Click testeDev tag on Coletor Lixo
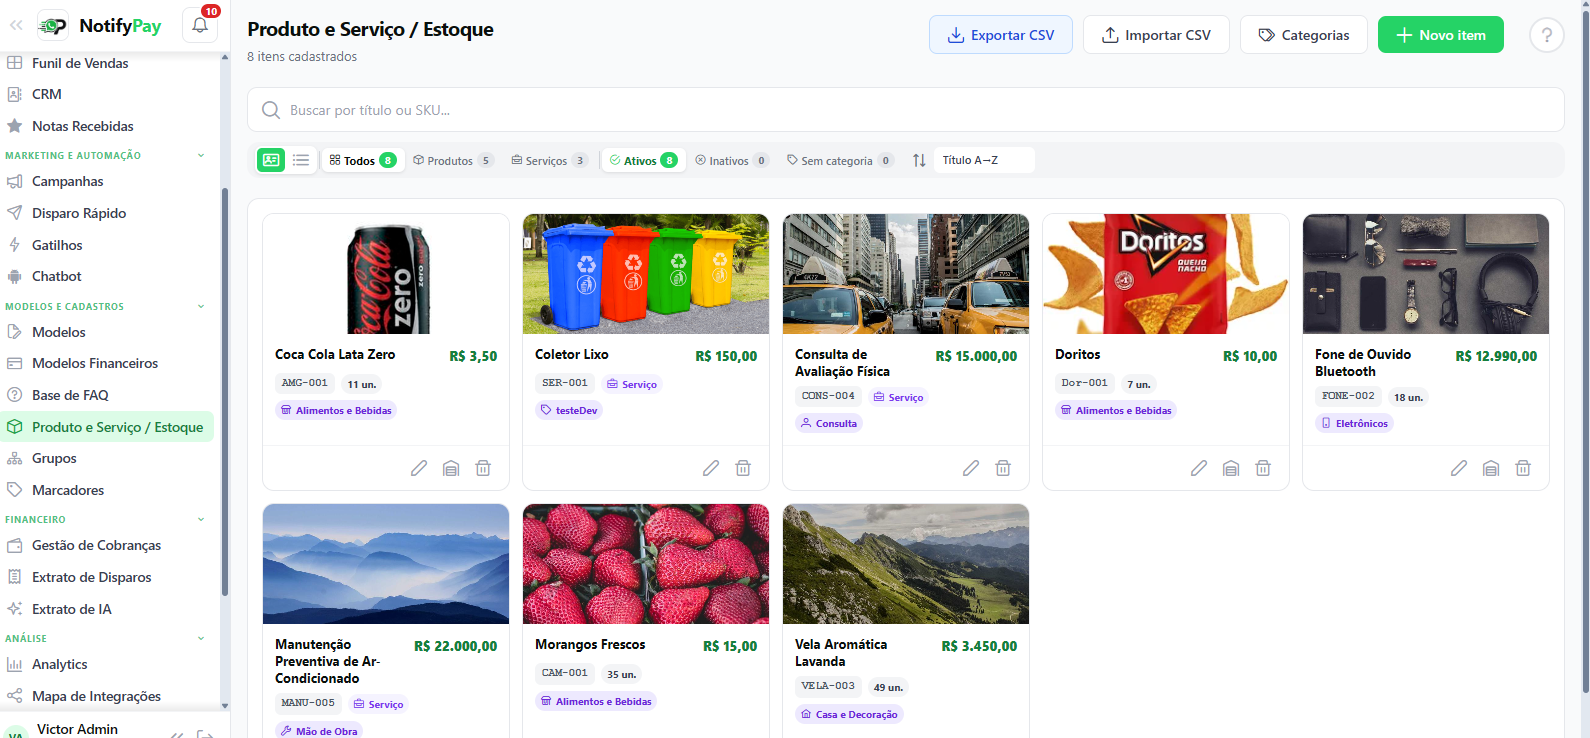Screen dimensions: 1590x738 point(569,410)
